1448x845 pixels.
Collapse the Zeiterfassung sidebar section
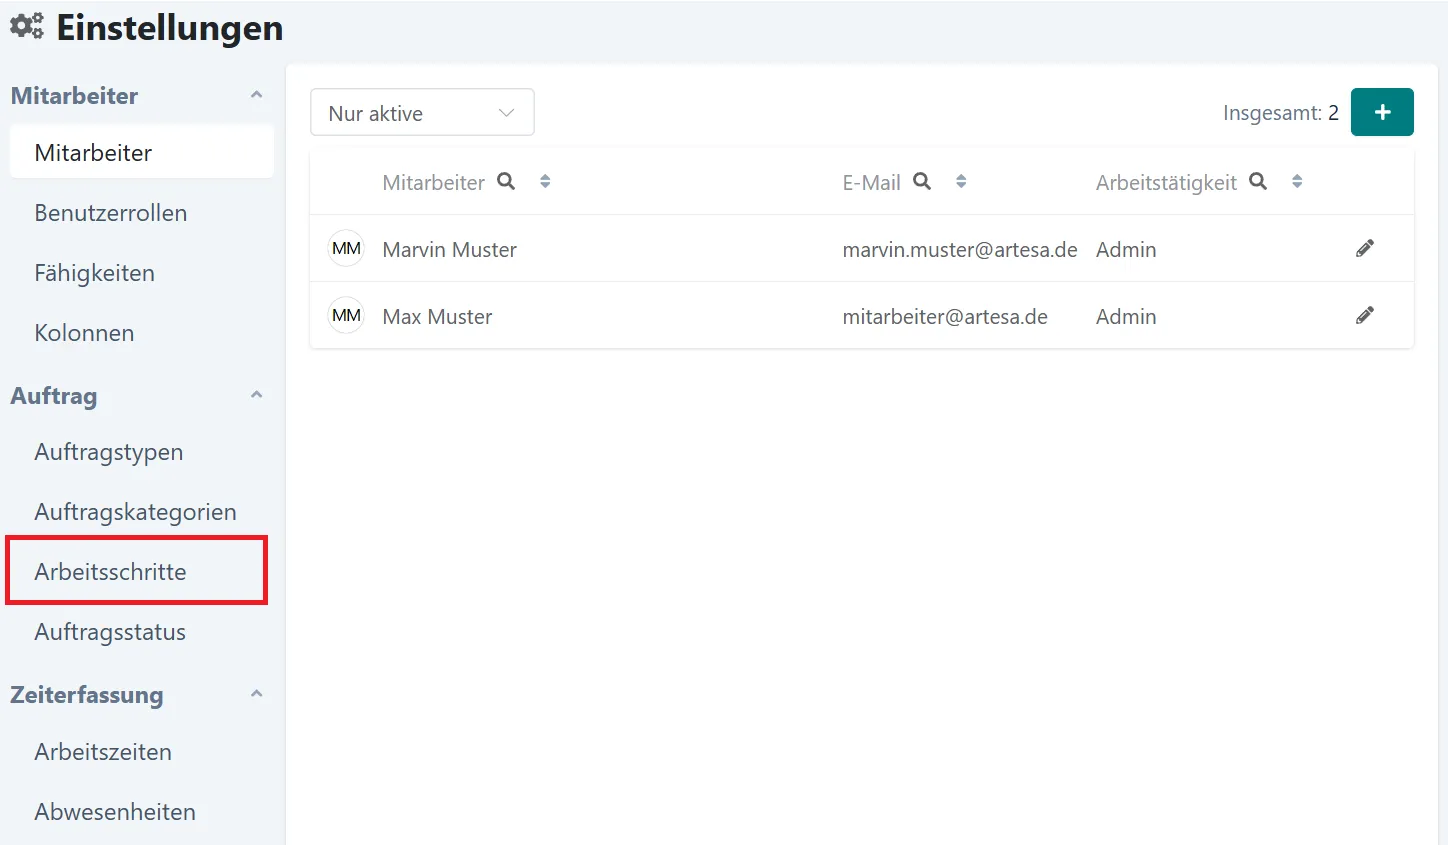tap(256, 694)
